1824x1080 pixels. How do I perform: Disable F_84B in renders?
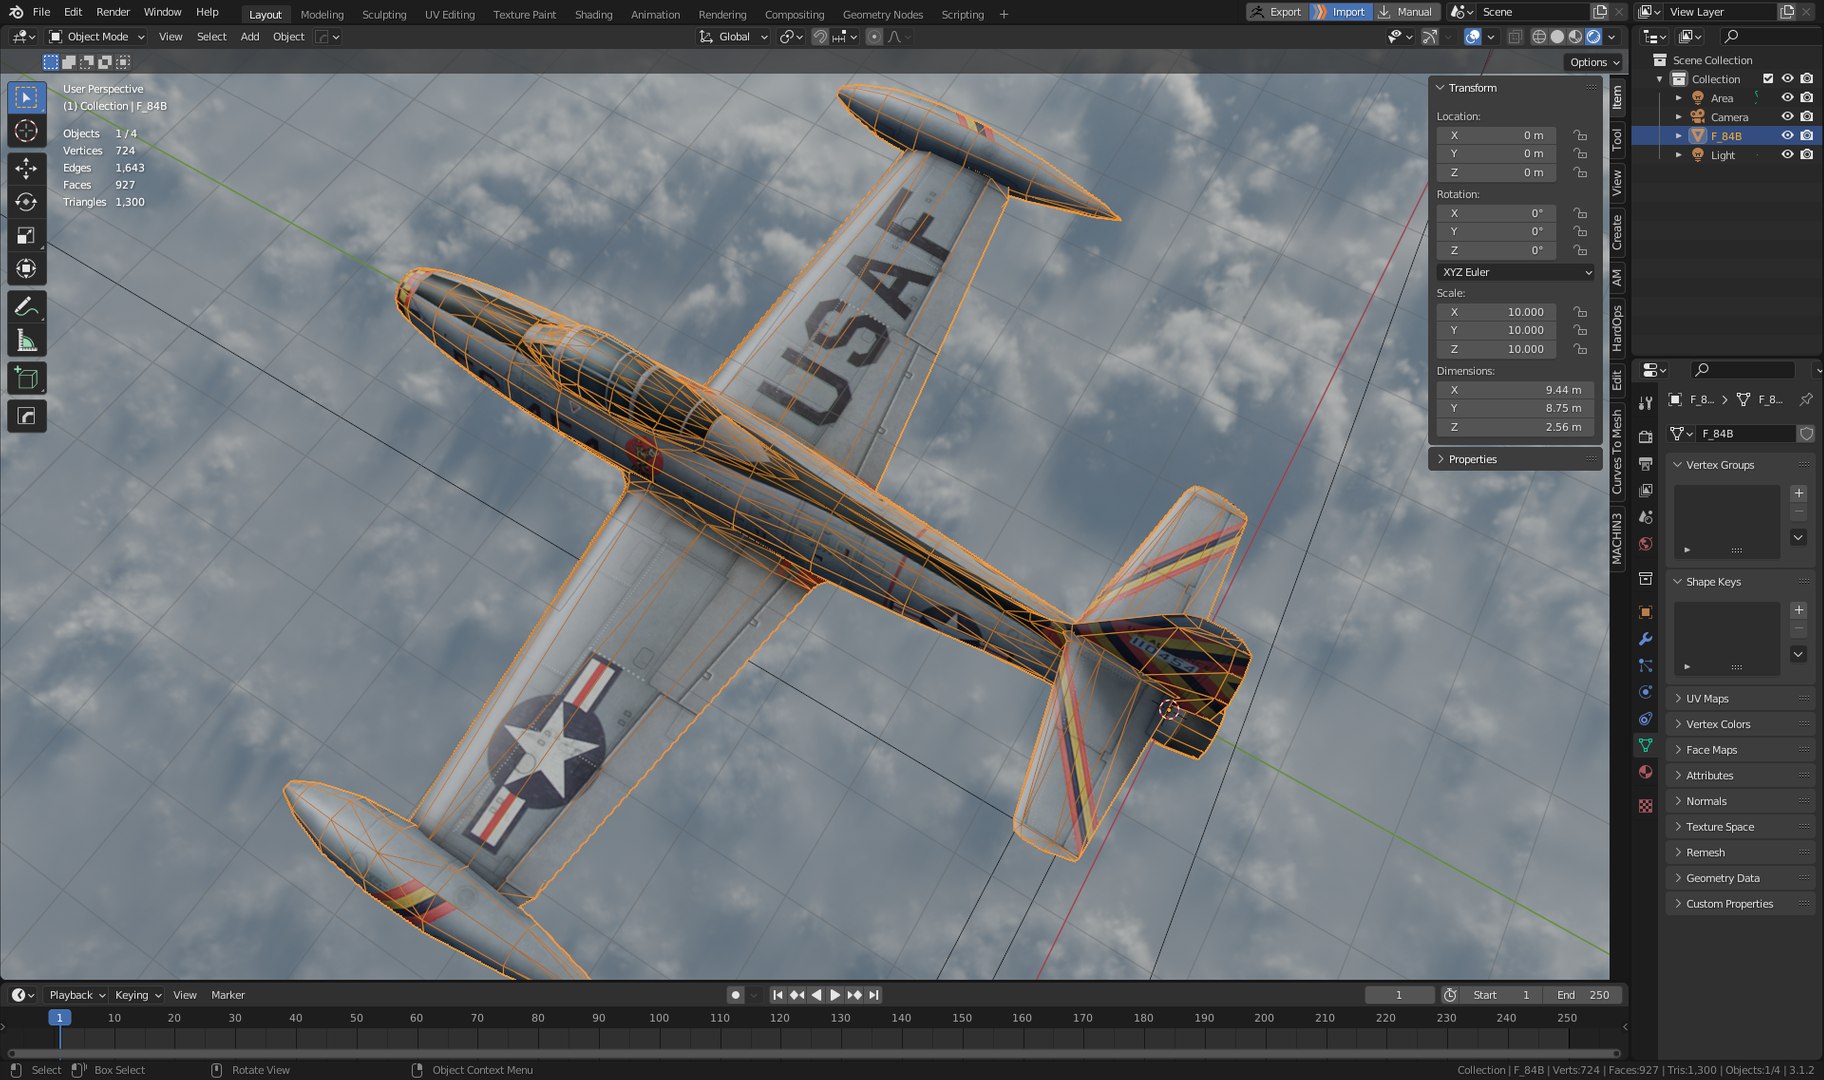click(1806, 136)
